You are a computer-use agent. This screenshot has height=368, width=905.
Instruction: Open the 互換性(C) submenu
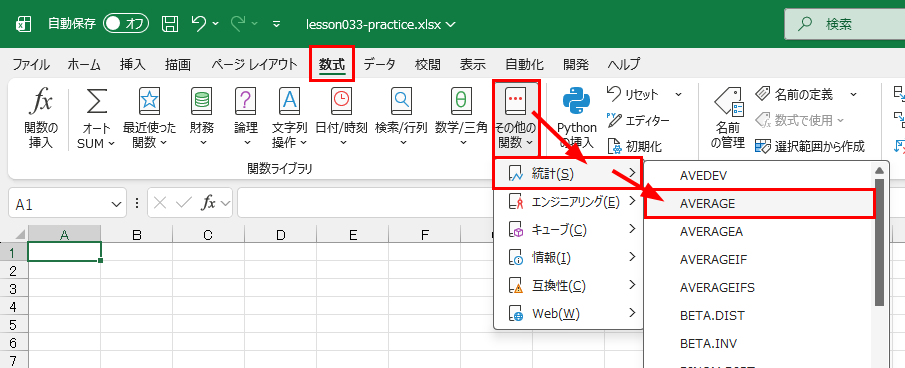tap(569, 286)
